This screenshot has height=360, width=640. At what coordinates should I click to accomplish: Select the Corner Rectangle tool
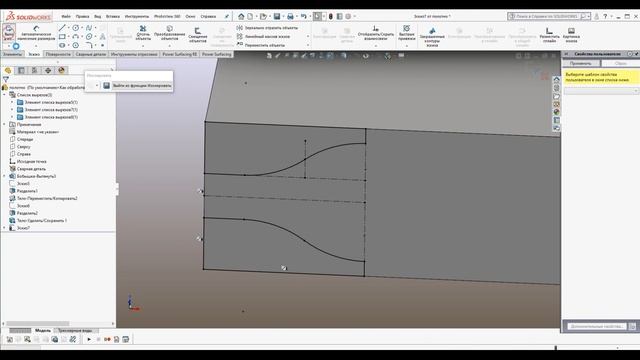click(62, 37)
